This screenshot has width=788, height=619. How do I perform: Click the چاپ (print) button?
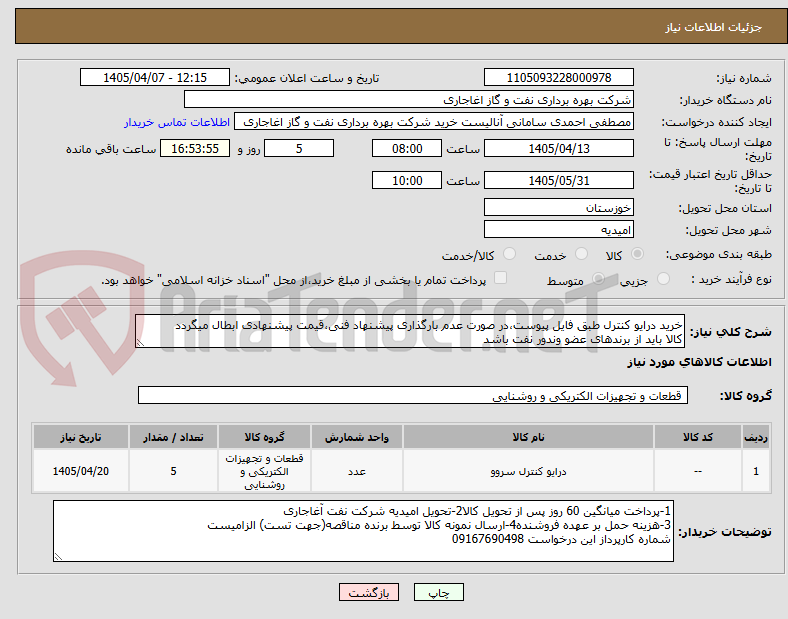pos(438,592)
